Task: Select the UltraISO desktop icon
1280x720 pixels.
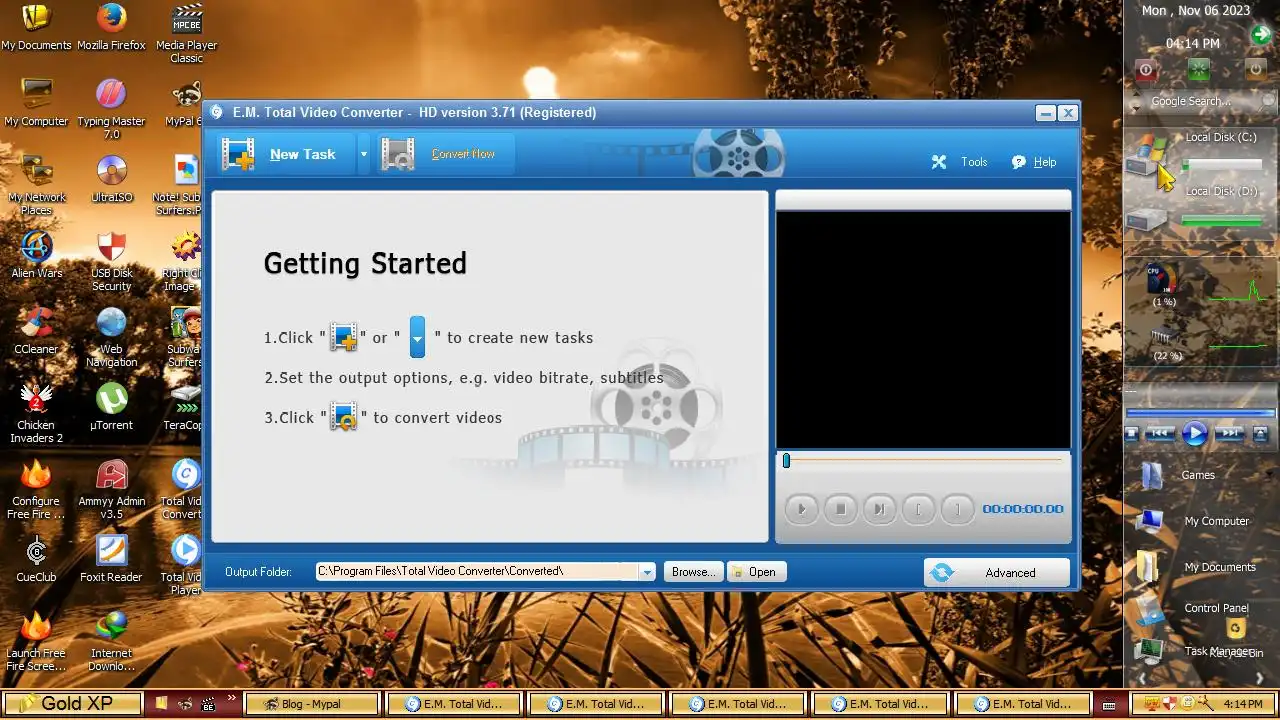Action: coord(111,179)
